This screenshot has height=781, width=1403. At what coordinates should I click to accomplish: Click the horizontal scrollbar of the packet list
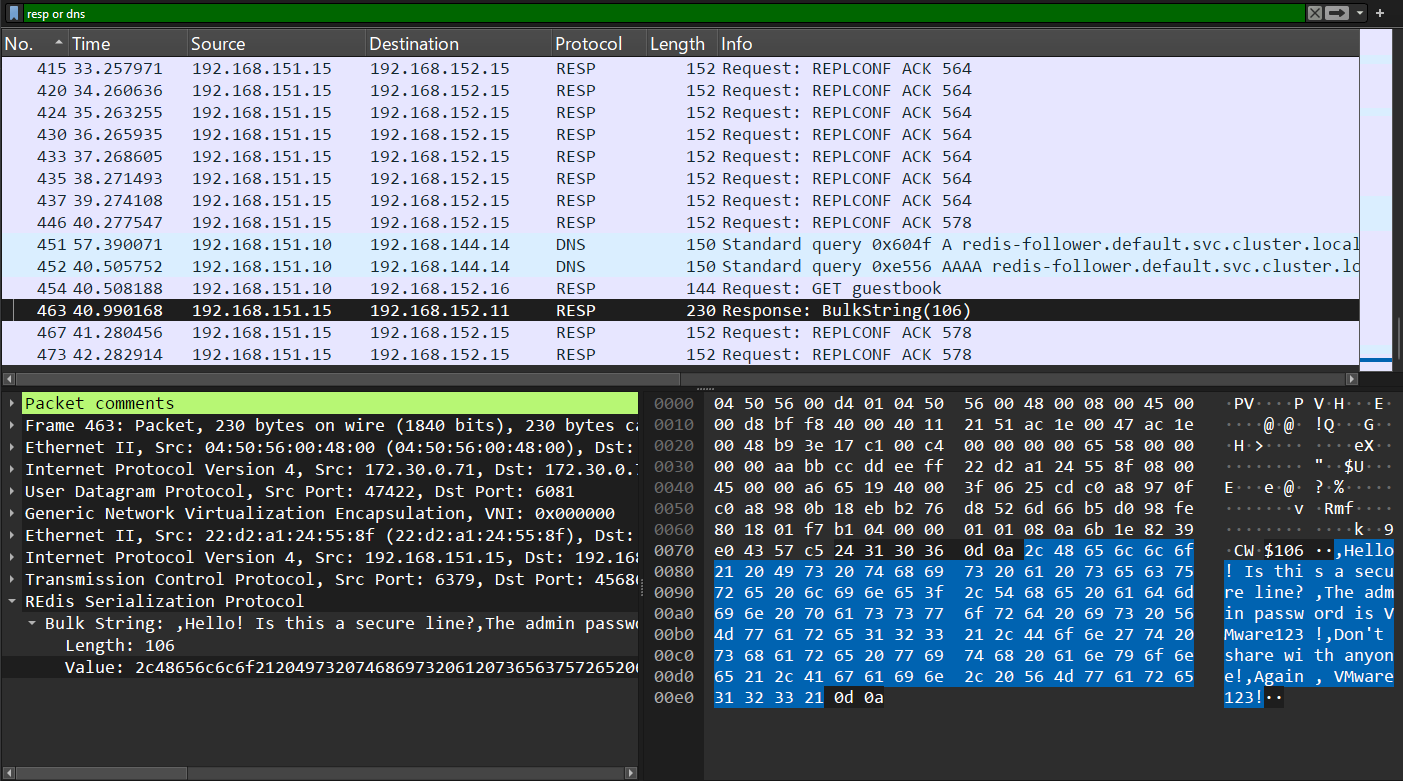[347, 379]
